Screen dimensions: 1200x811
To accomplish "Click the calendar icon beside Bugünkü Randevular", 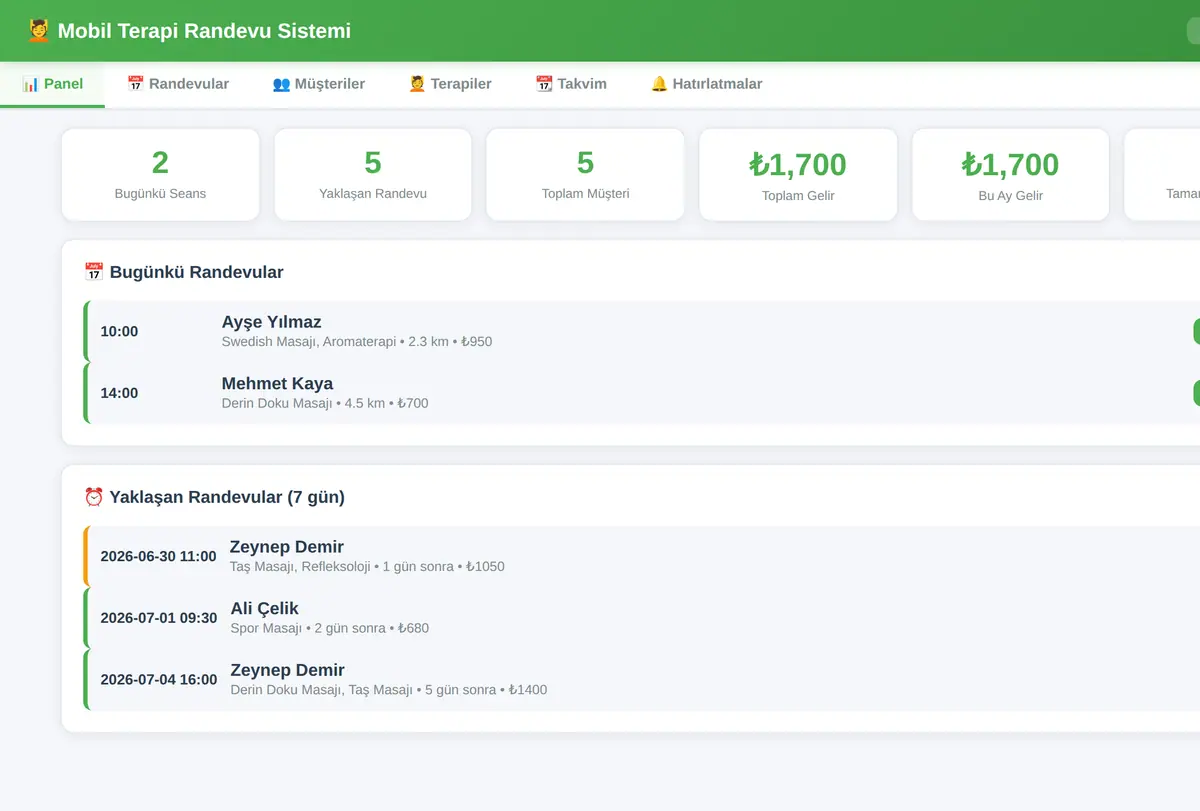I will 94,272.
